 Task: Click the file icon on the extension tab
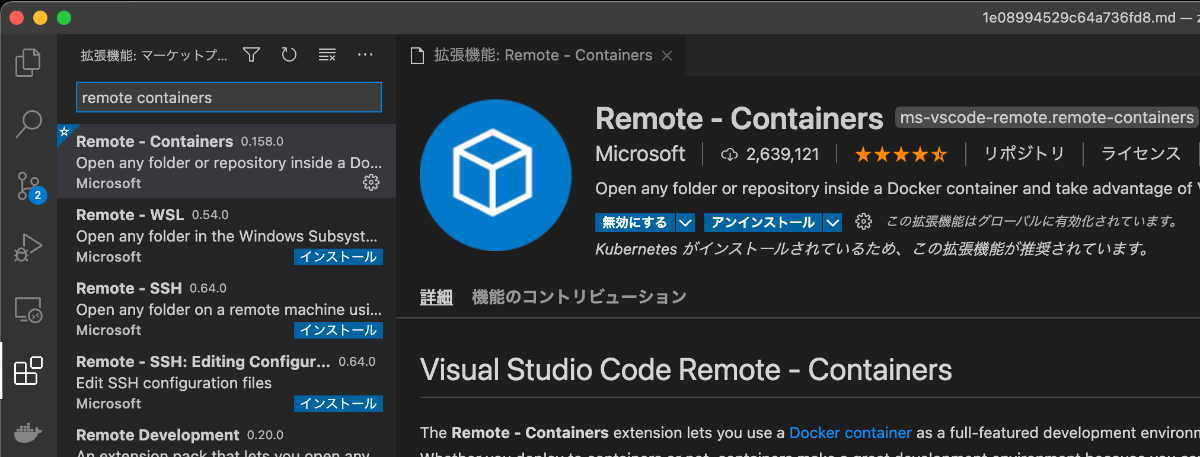point(417,55)
